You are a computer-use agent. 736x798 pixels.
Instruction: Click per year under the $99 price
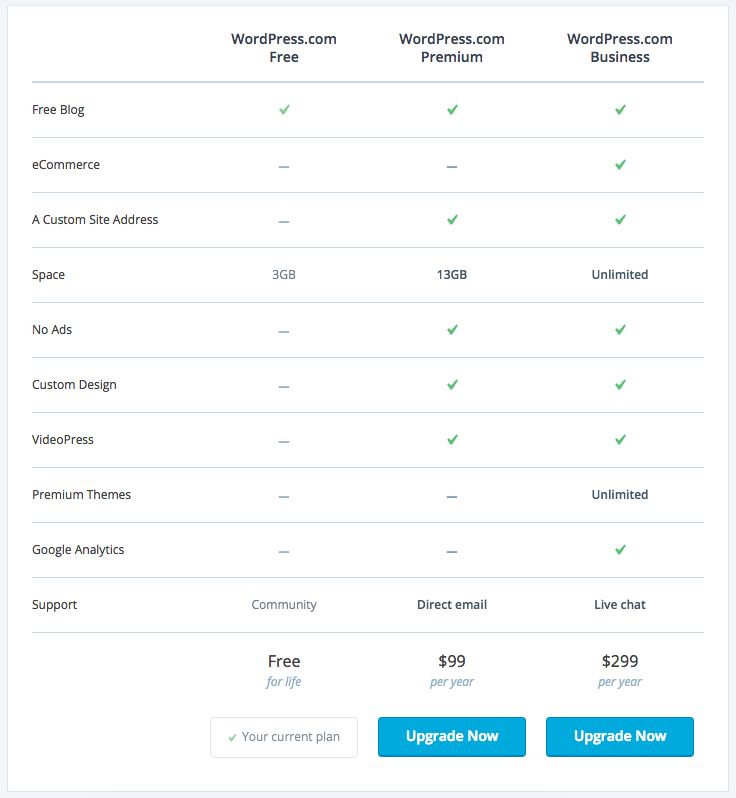[x=451, y=682]
